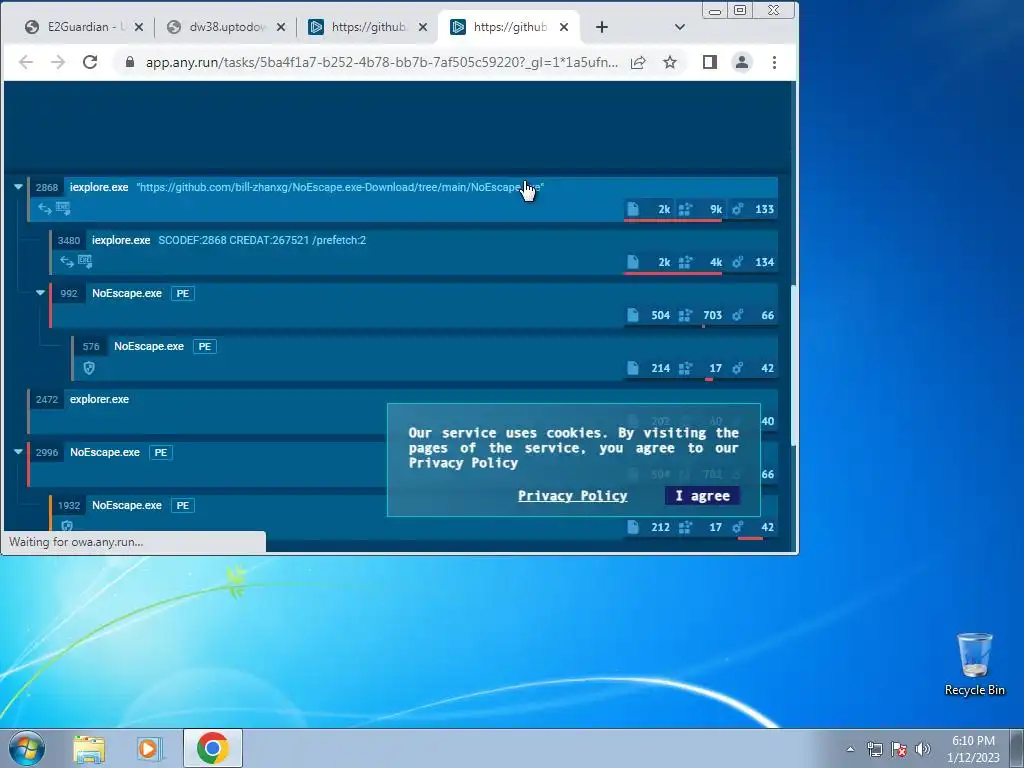
Task: Show hidden system tray icons
Action: [850, 749]
